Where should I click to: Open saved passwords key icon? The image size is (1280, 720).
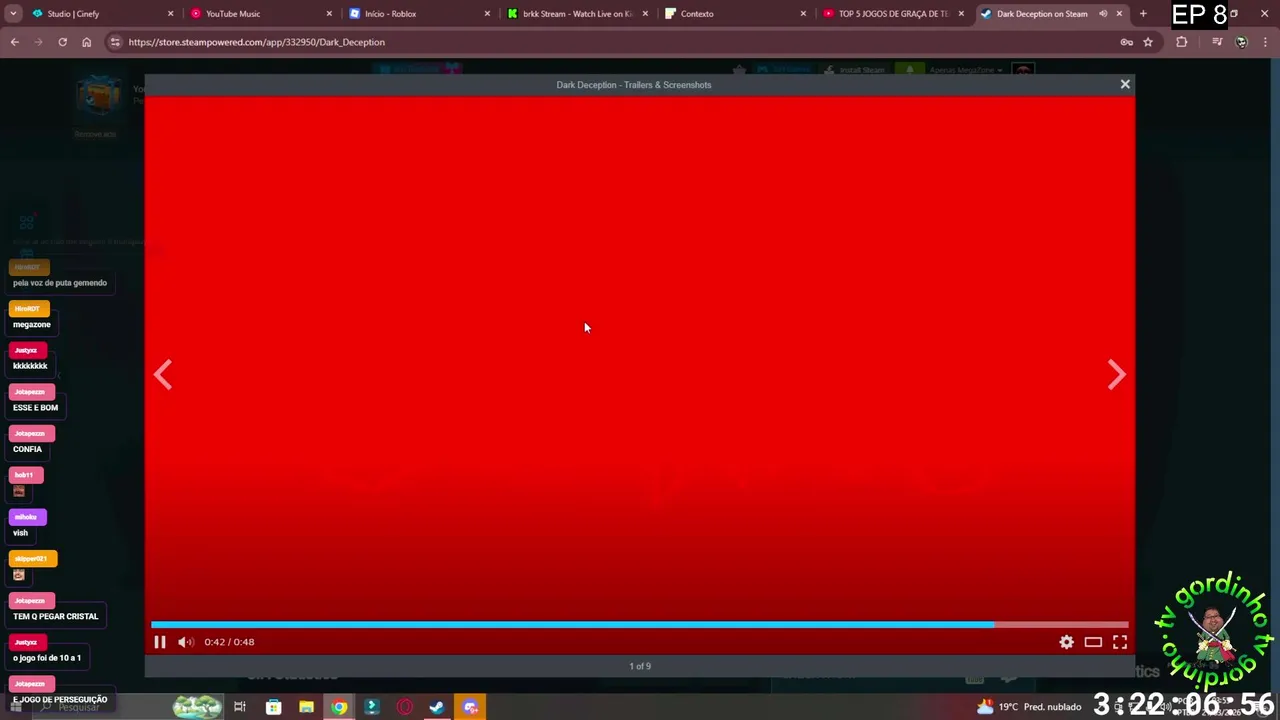[1127, 42]
